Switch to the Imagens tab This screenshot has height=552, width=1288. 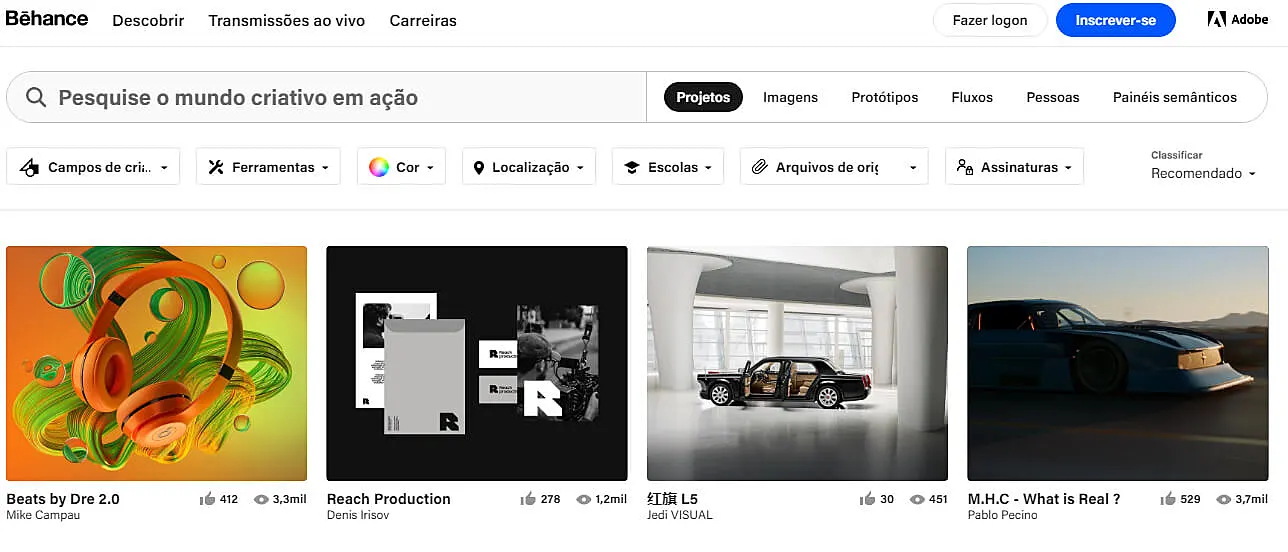(790, 97)
